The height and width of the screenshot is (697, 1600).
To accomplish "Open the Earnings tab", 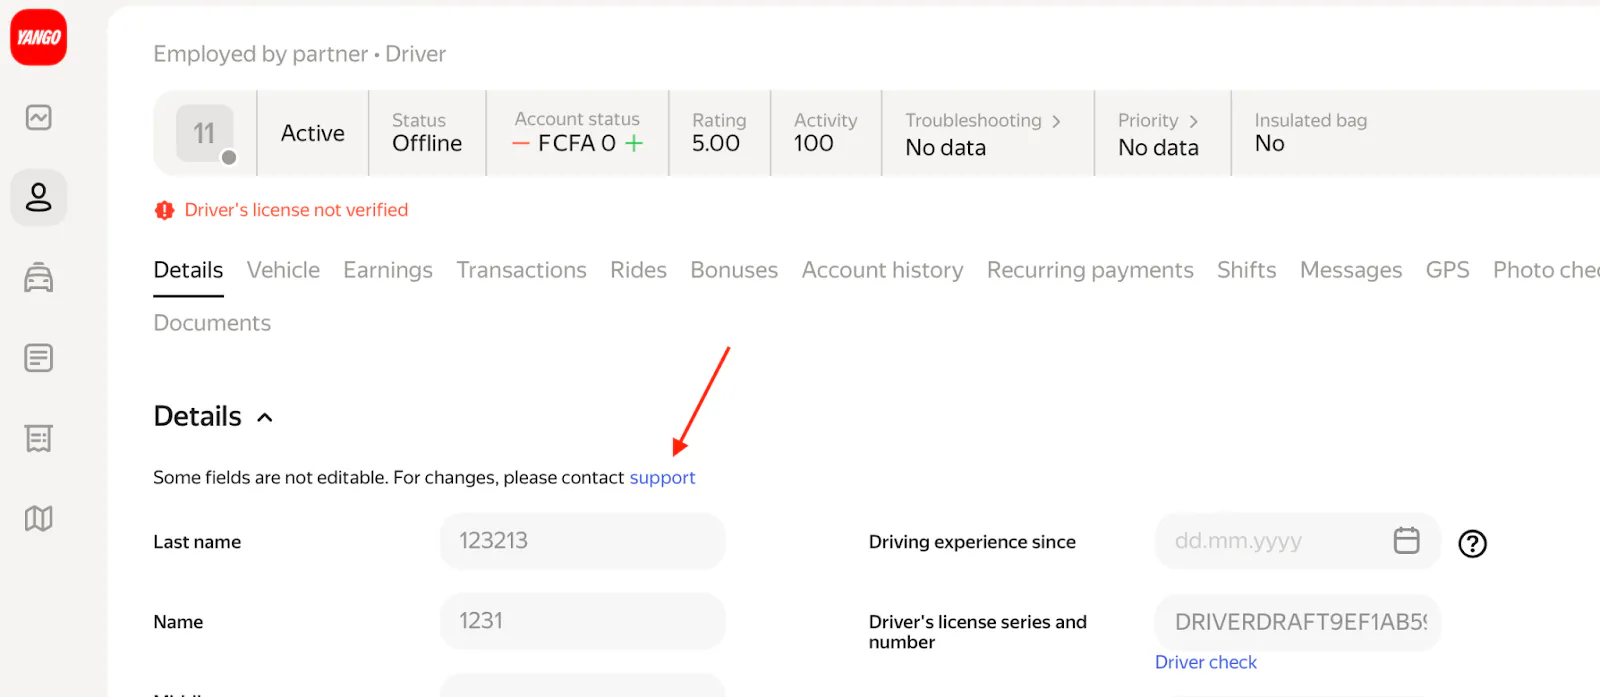I will coord(388,270).
